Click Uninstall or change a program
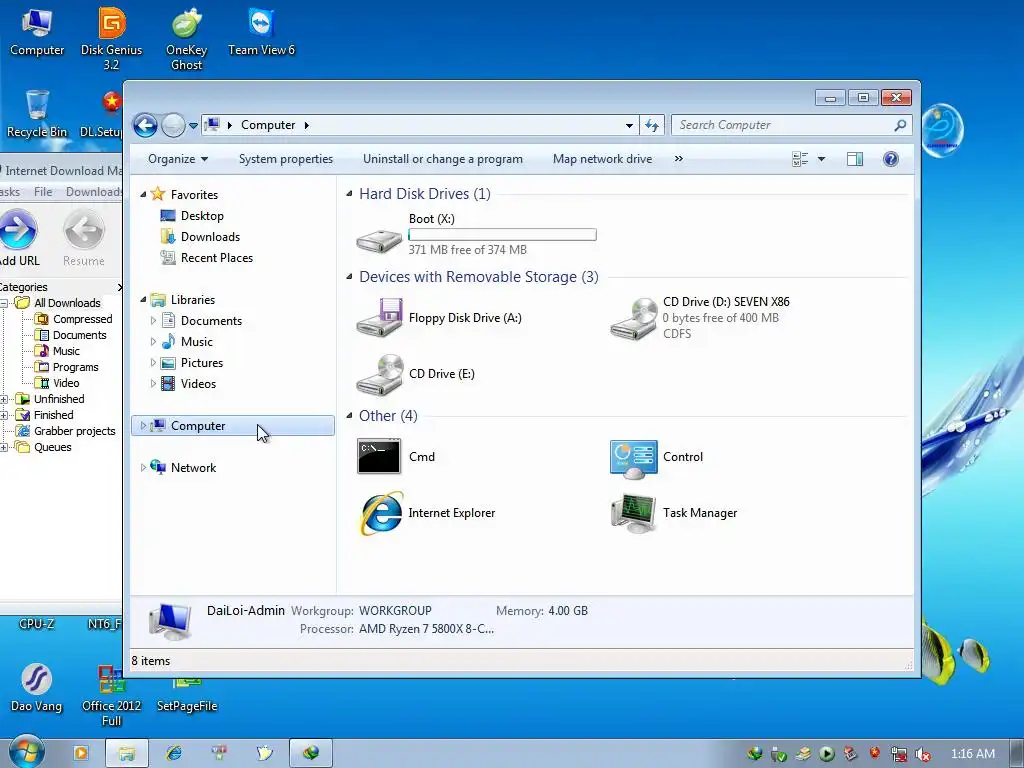The width and height of the screenshot is (1024, 768). click(x=443, y=159)
